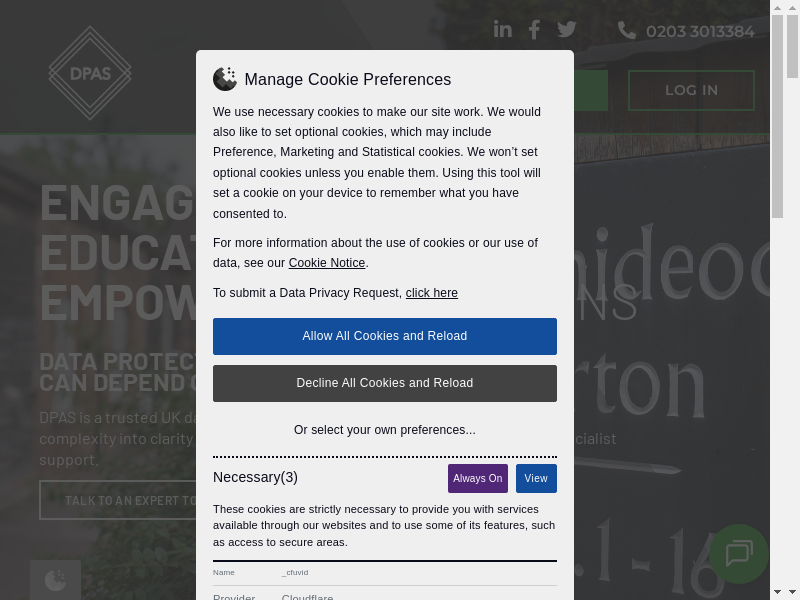Open the DPAS LinkedIn page icon
The height and width of the screenshot is (600, 800).
503,30
